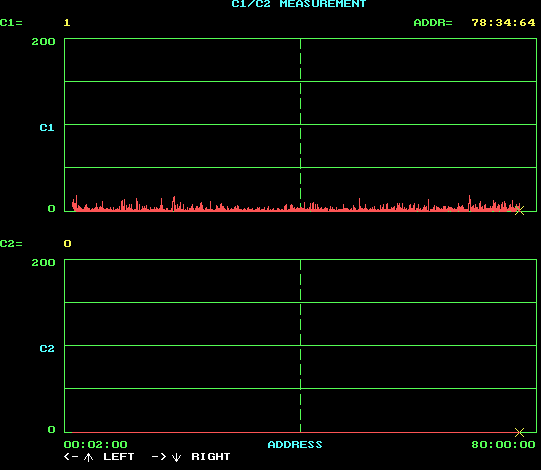This screenshot has height=470, width=541.
Task: Click the C2= value 0
Action: [67, 244]
